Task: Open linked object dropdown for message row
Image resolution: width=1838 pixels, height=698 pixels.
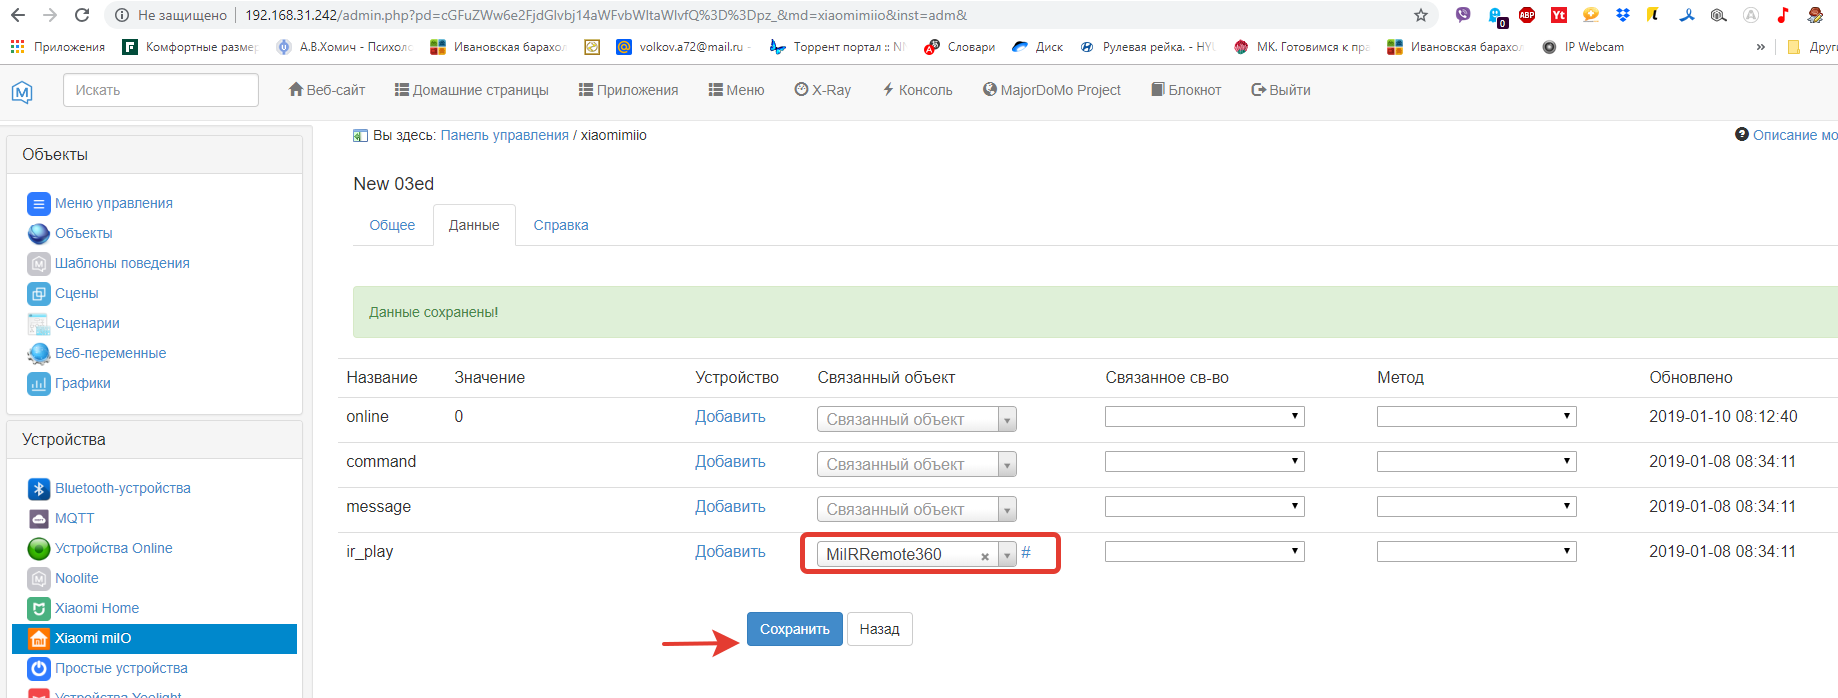Action: pyautogui.click(x=1007, y=510)
